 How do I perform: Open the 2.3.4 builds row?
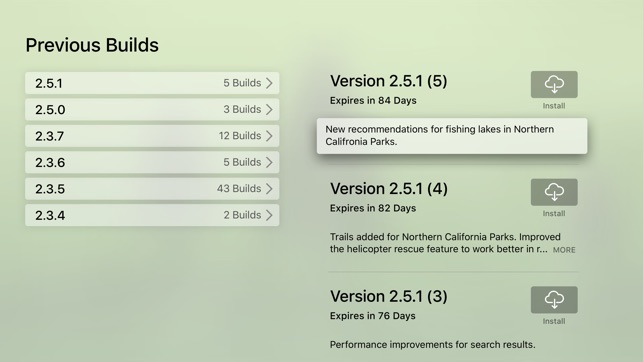[152, 215]
